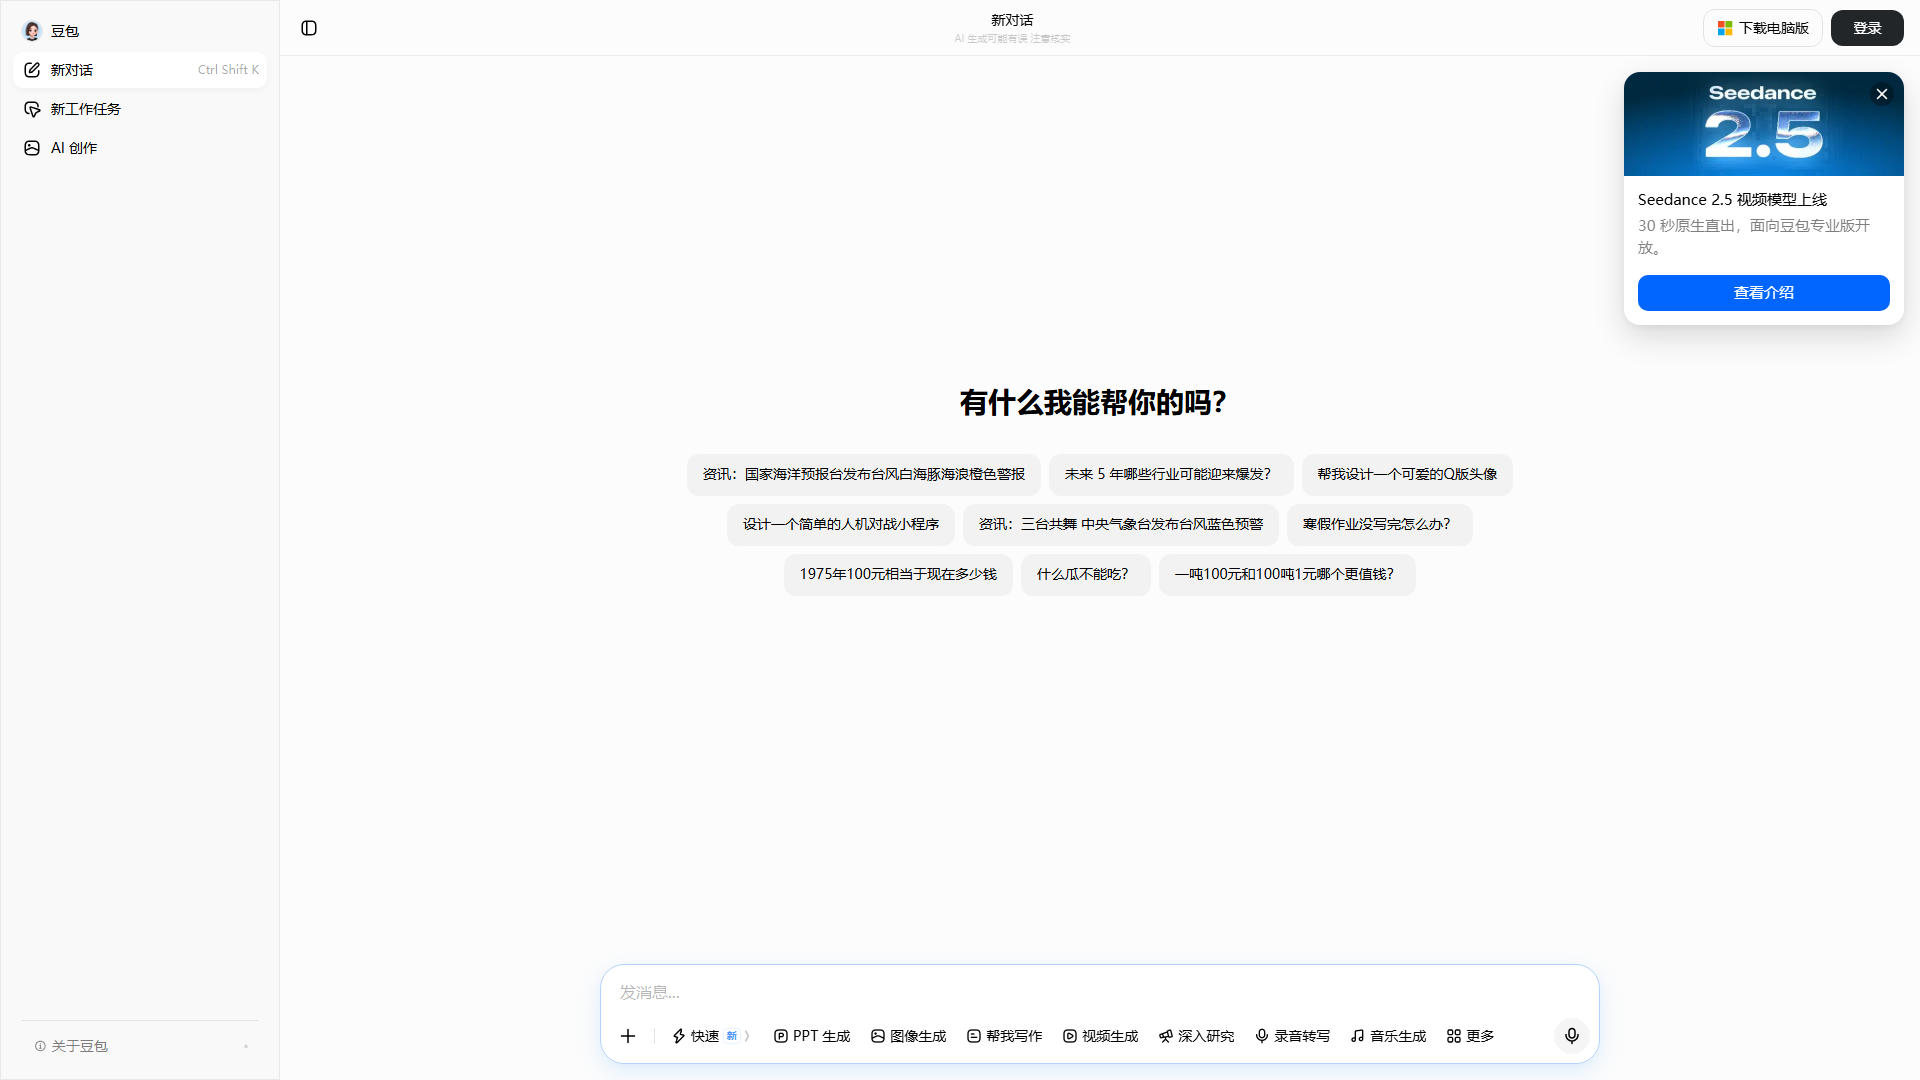Open the 快速 mode selector
The image size is (1920, 1080).
point(711,1036)
